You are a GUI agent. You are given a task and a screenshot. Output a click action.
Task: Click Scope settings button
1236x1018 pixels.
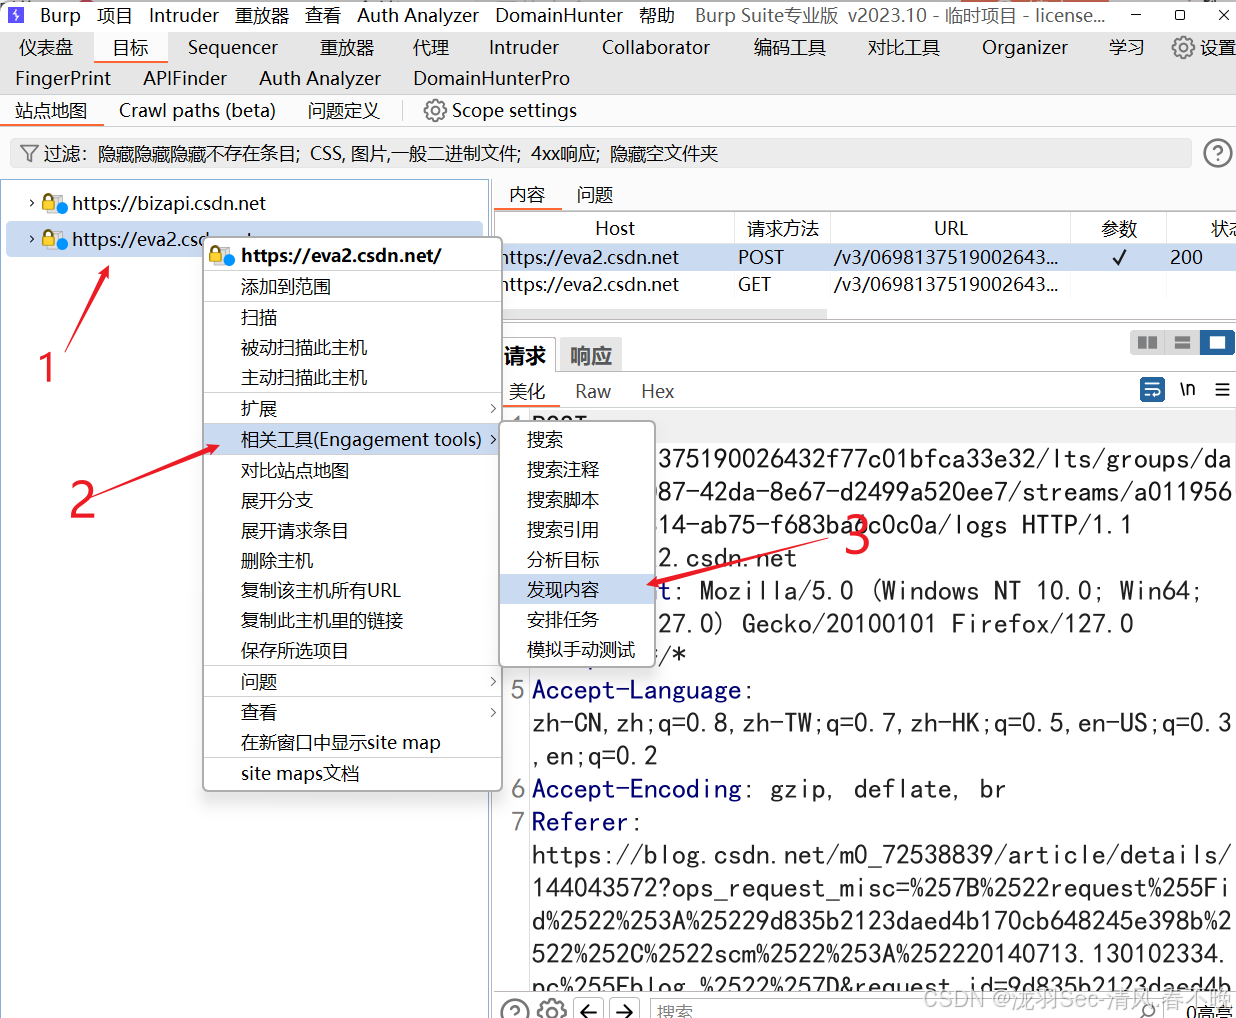501,110
